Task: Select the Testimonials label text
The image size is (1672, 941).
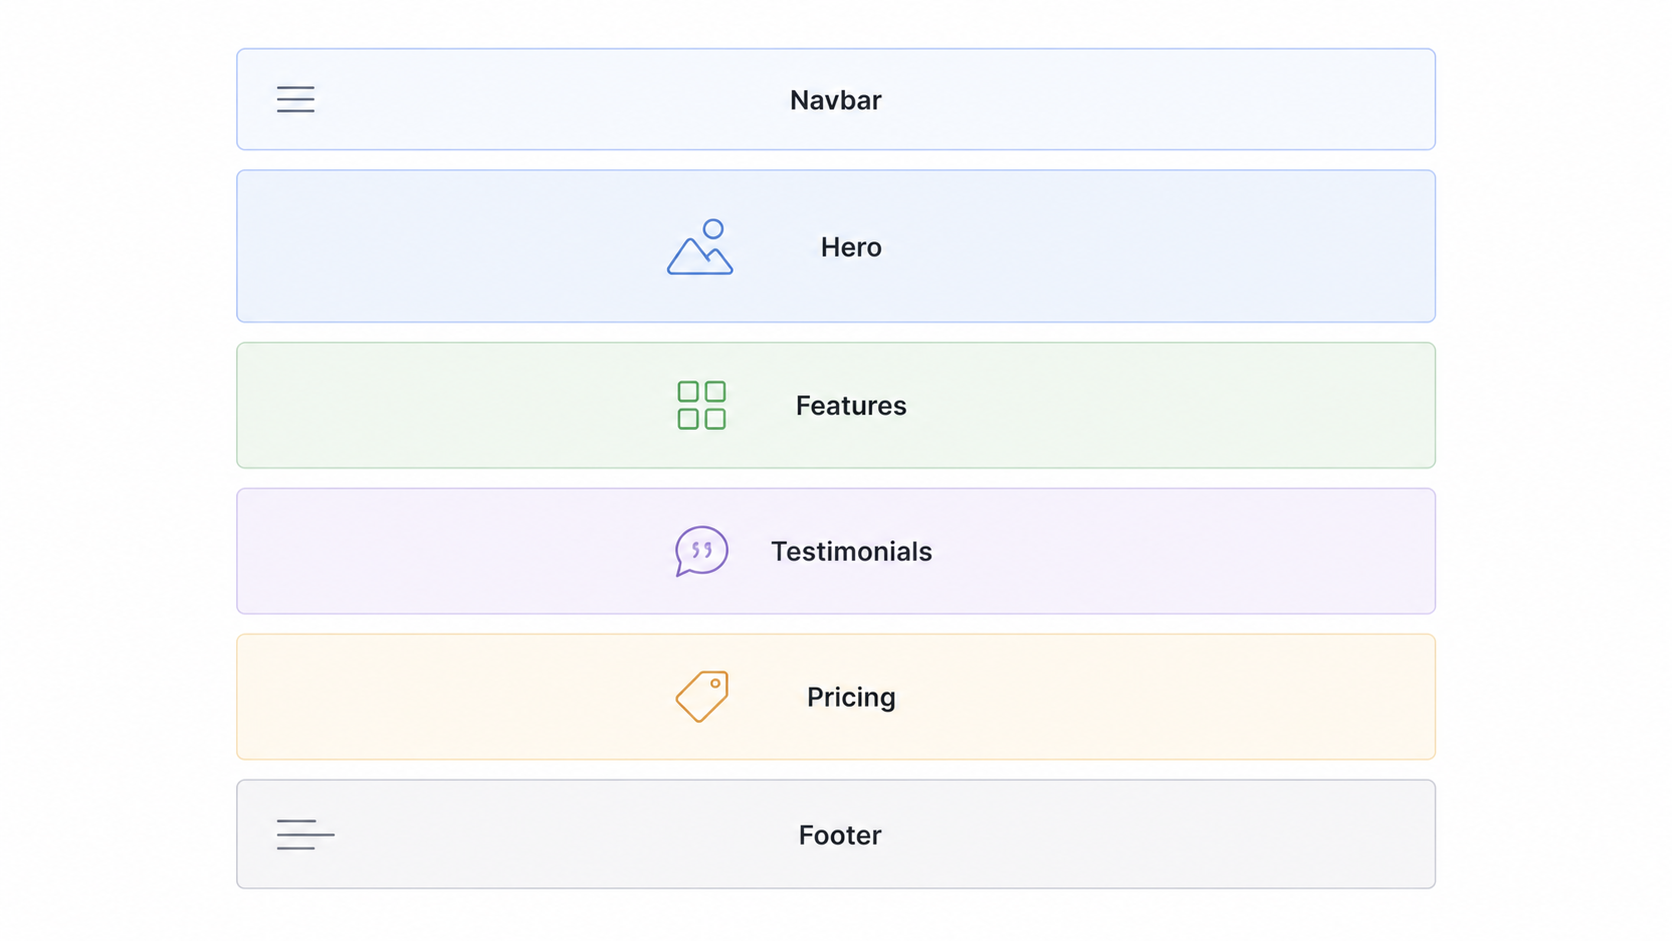Action: click(x=851, y=551)
